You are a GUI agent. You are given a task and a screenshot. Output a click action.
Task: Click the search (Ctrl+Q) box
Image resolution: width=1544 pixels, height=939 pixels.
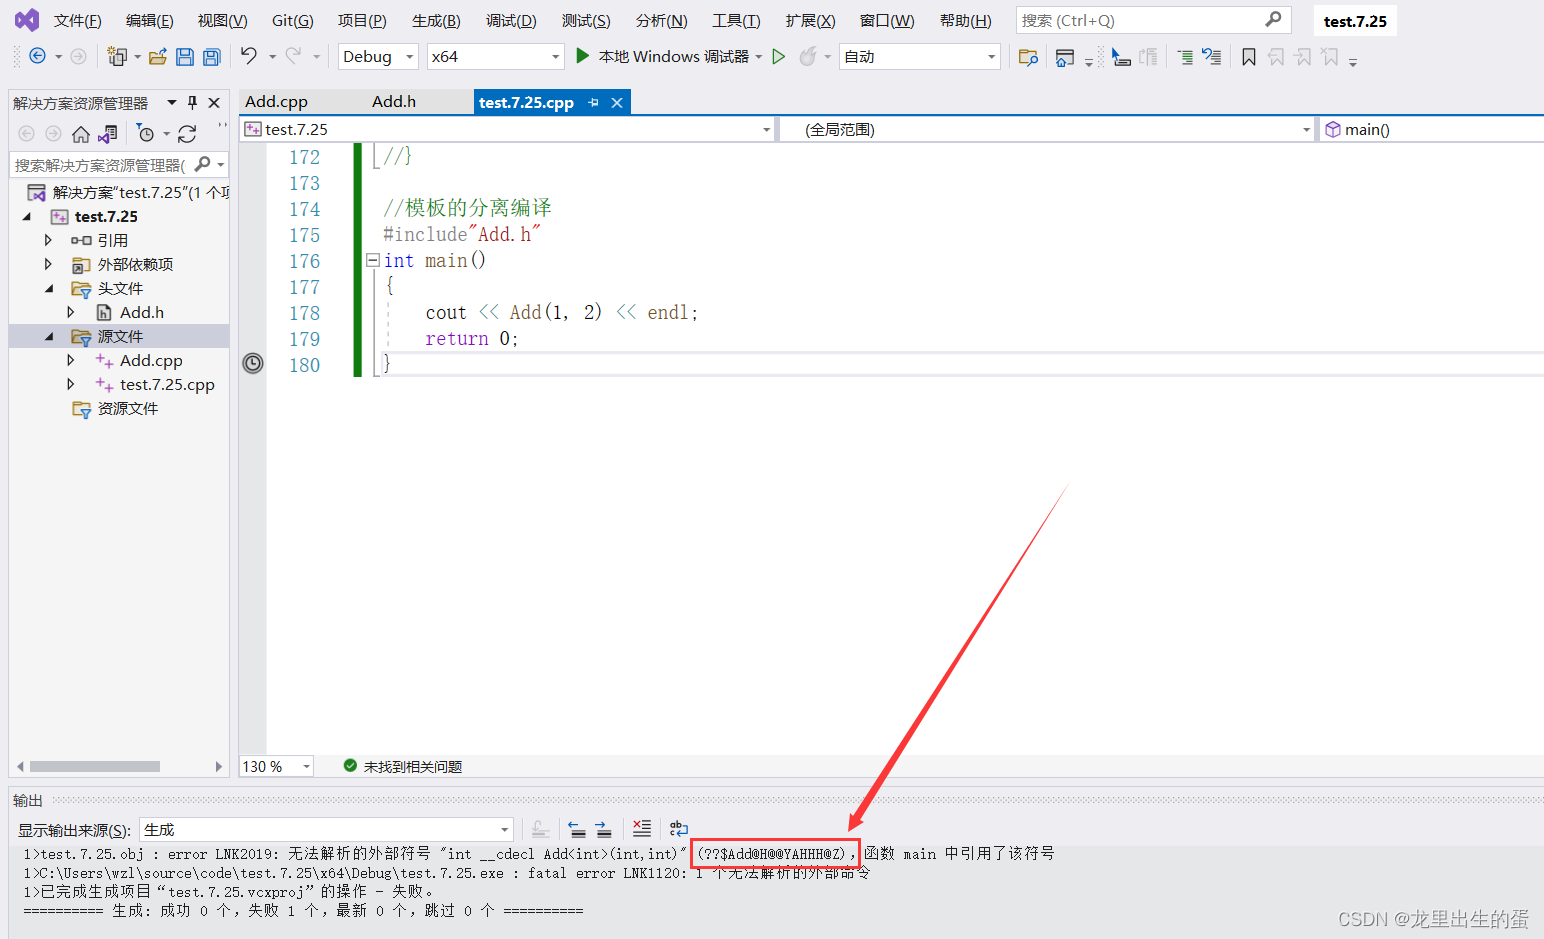[x=1153, y=20]
